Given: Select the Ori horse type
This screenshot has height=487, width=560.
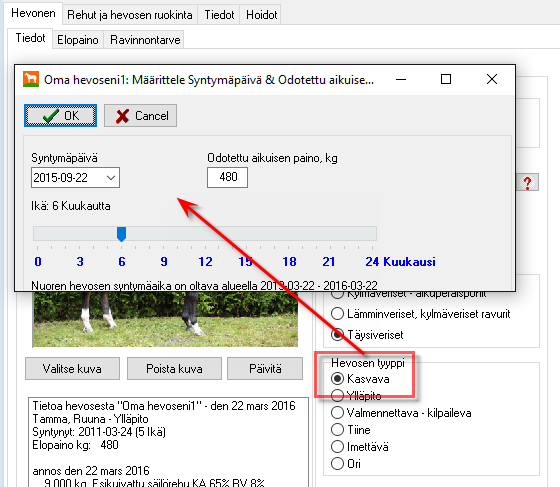Looking at the screenshot, I should [346, 463].
